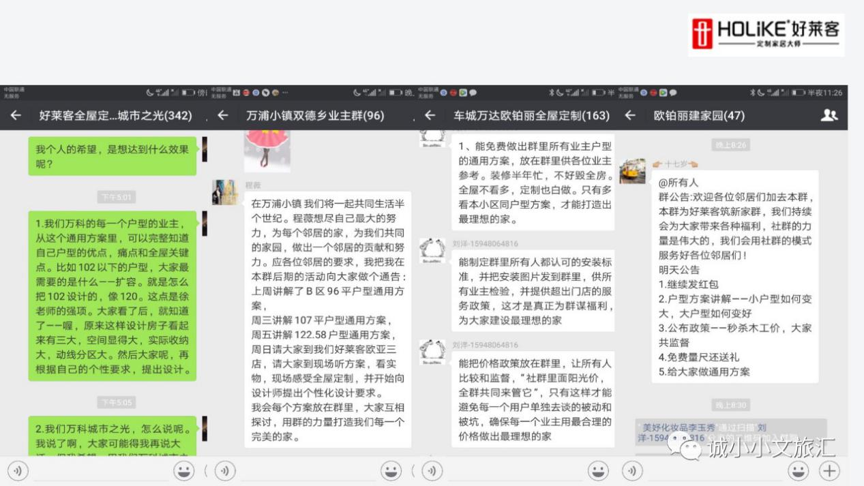Click status bar clock 半夜11:26

click(825, 93)
